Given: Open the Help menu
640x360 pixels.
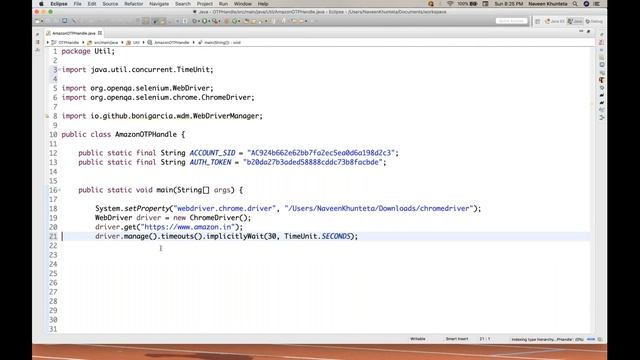Looking at the screenshot, I should click(x=263, y=4).
